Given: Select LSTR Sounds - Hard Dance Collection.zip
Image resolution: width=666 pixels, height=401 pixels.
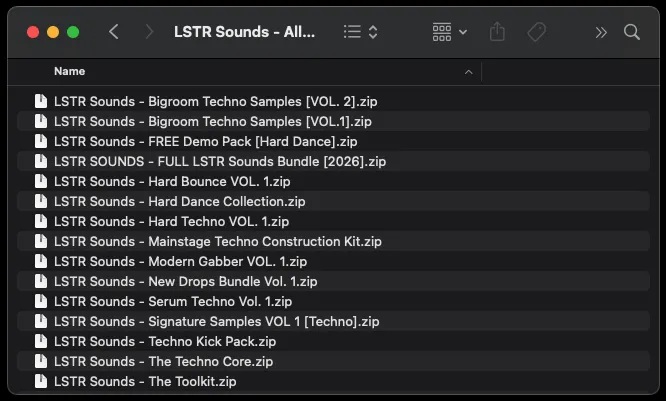Looking at the screenshot, I should 180,201.
